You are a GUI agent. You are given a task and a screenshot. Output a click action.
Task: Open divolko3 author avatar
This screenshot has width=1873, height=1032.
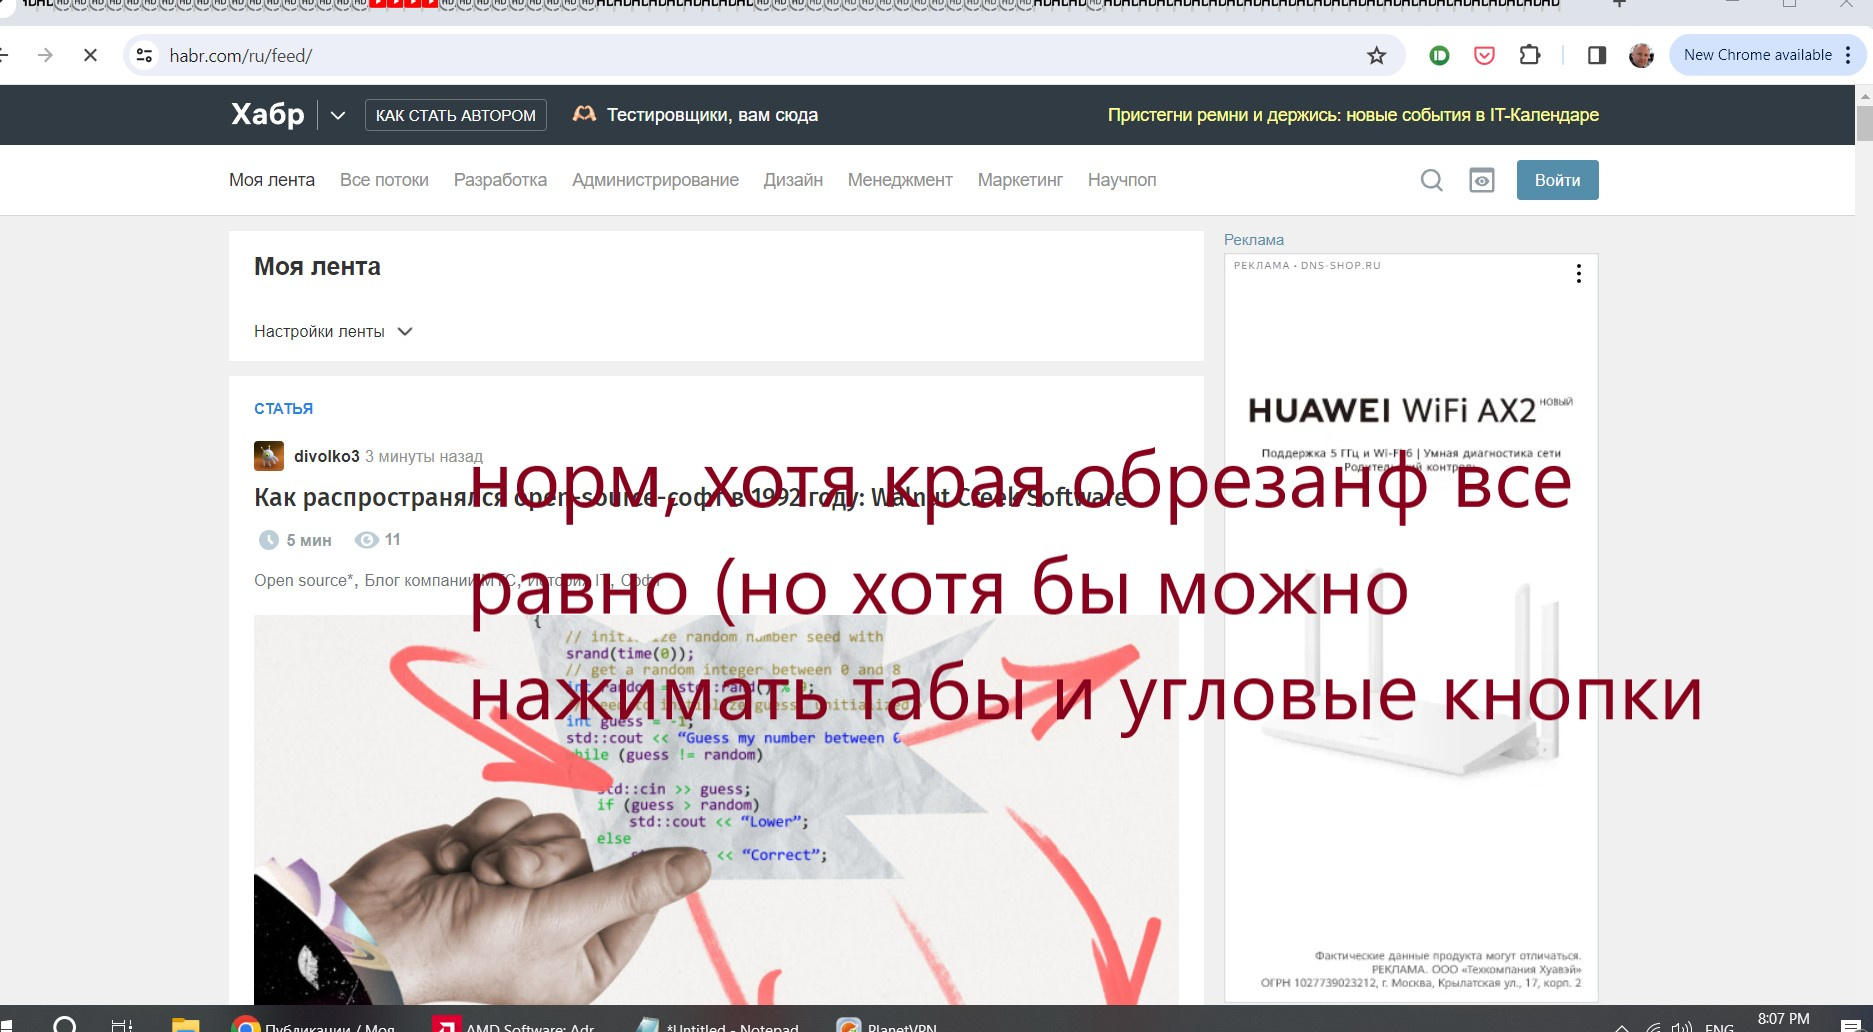[269, 456]
